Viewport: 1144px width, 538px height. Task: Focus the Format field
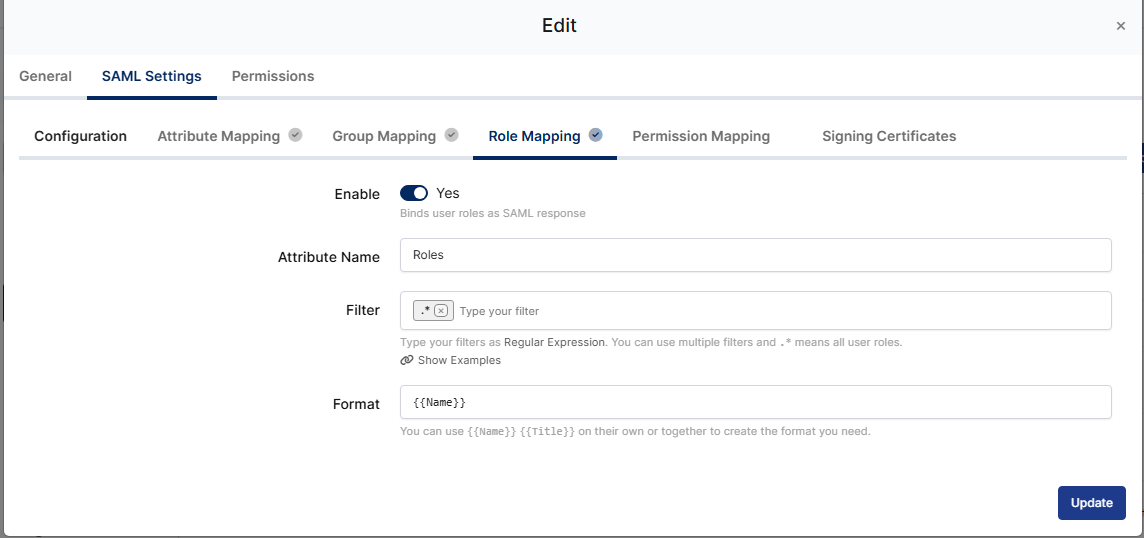756,402
